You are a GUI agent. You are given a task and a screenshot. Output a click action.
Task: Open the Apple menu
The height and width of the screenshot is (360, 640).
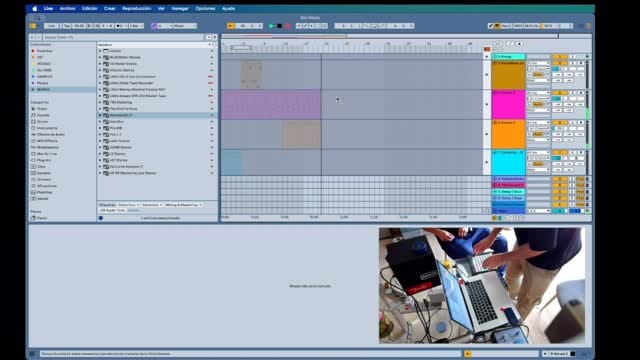(34, 9)
